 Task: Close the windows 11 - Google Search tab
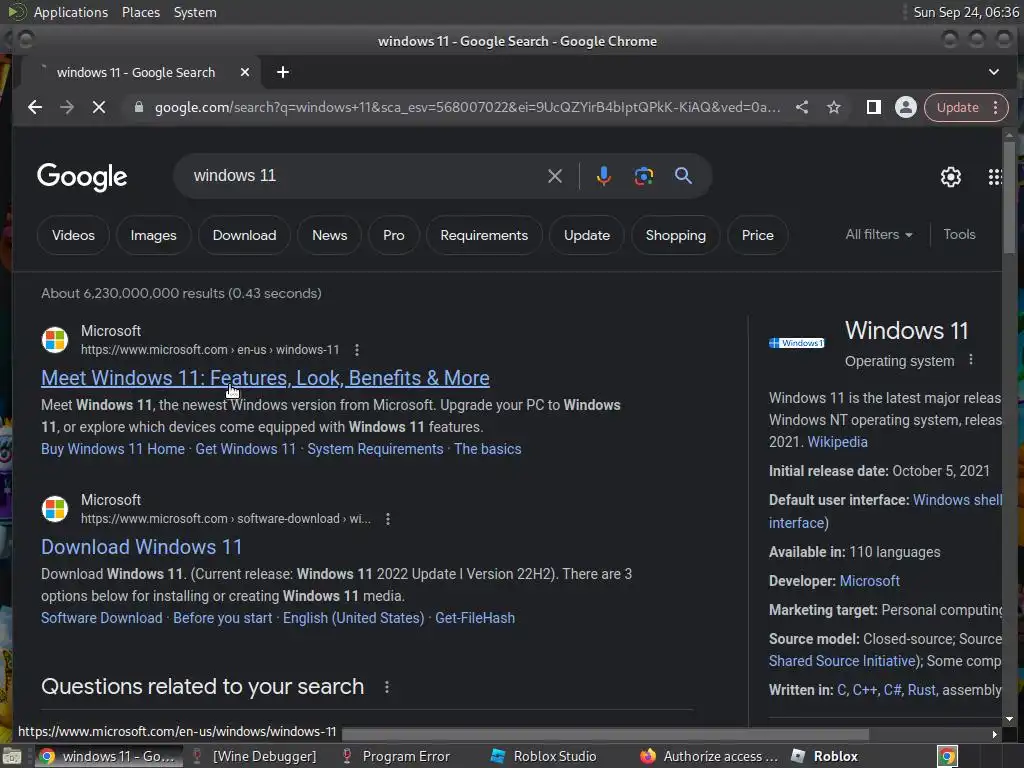click(x=245, y=72)
